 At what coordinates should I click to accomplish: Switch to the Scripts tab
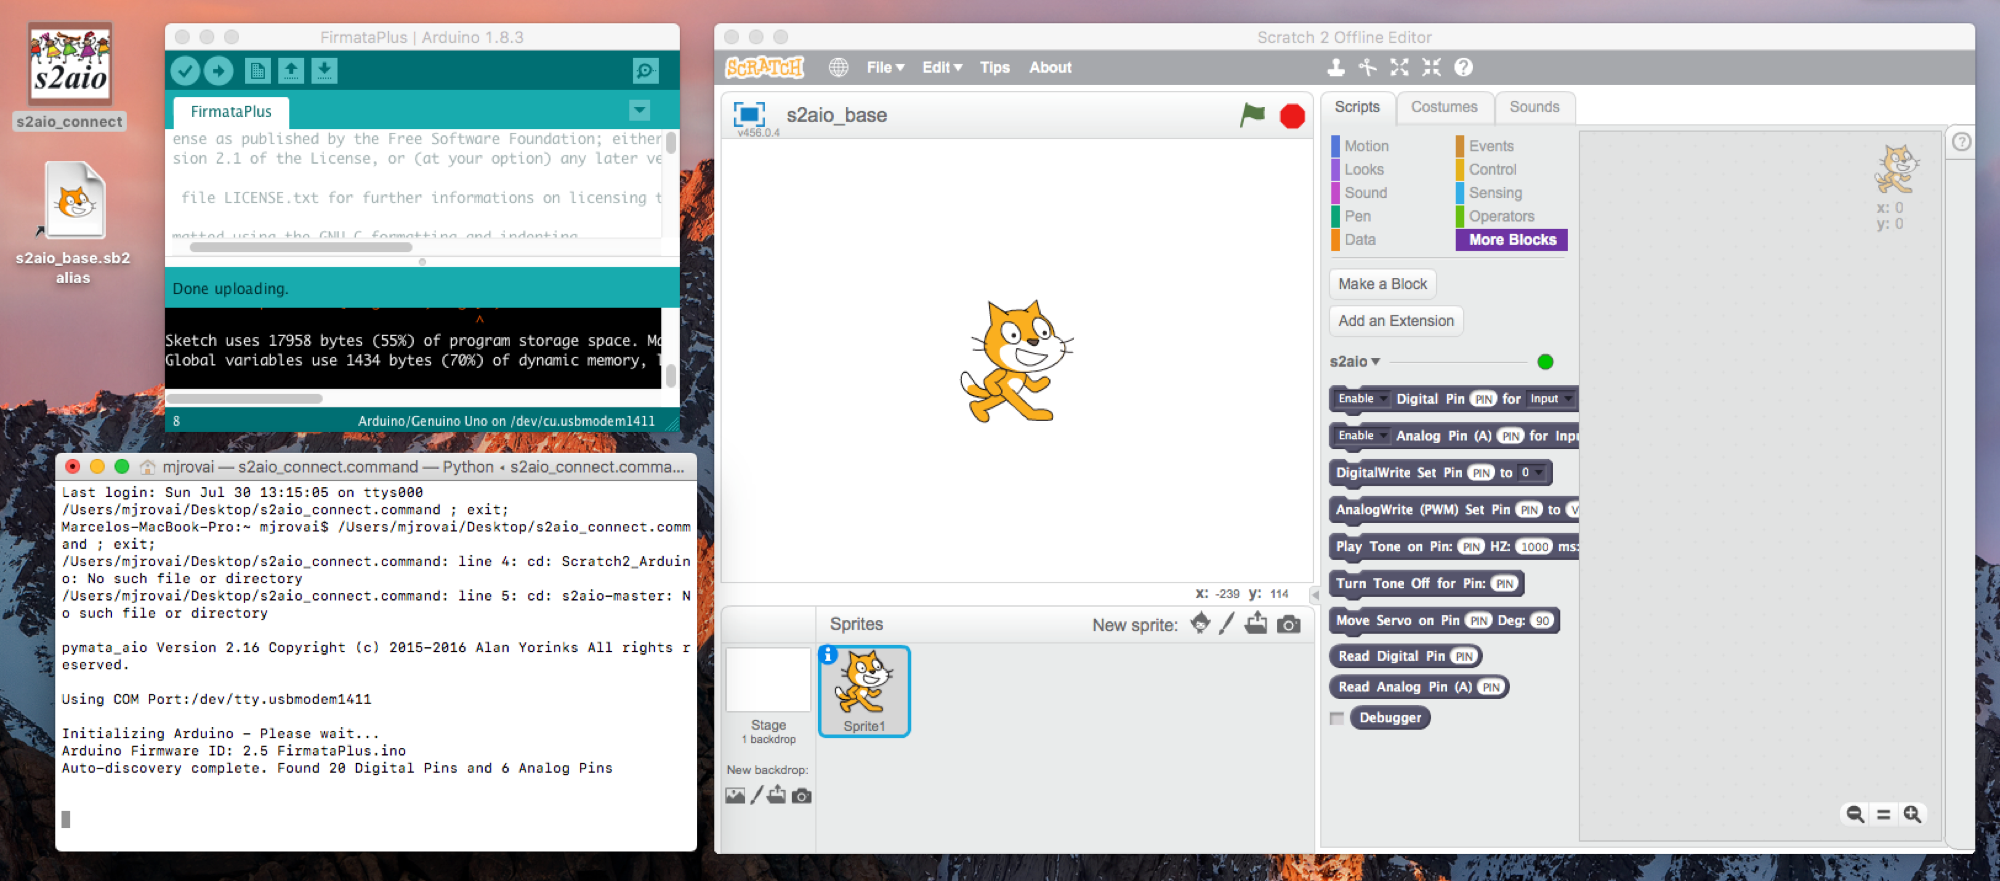[x=1357, y=107]
